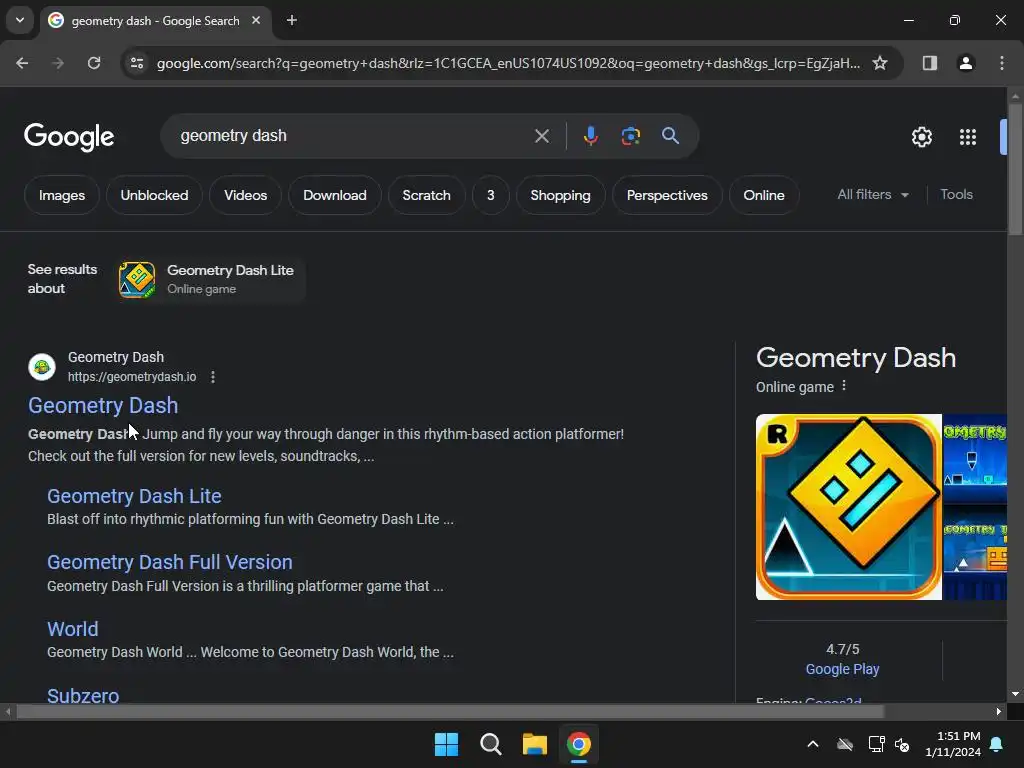This screenshot has width=1024, height=768.
Task: Close the geometry dash search tab
Action: pyautogui.click(x=256, y=20)
